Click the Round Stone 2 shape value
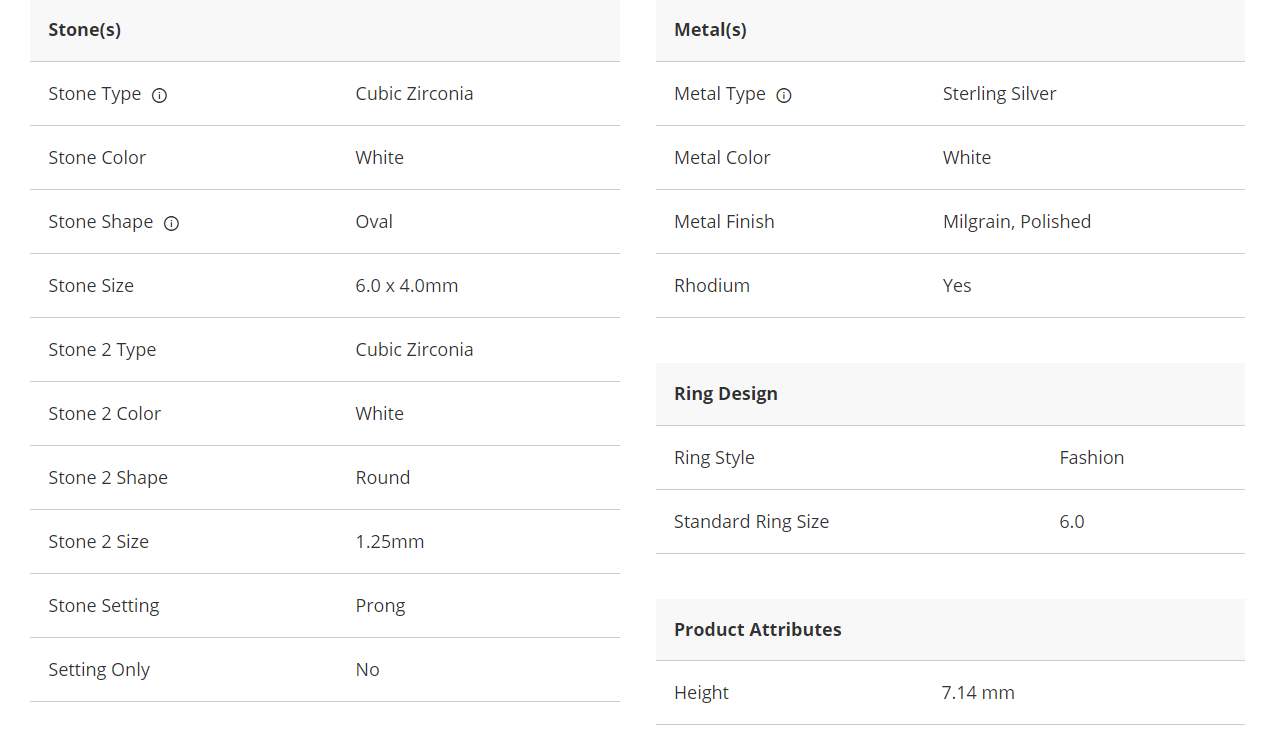This screenshot has width=1269, height=735. coord(383,478)
